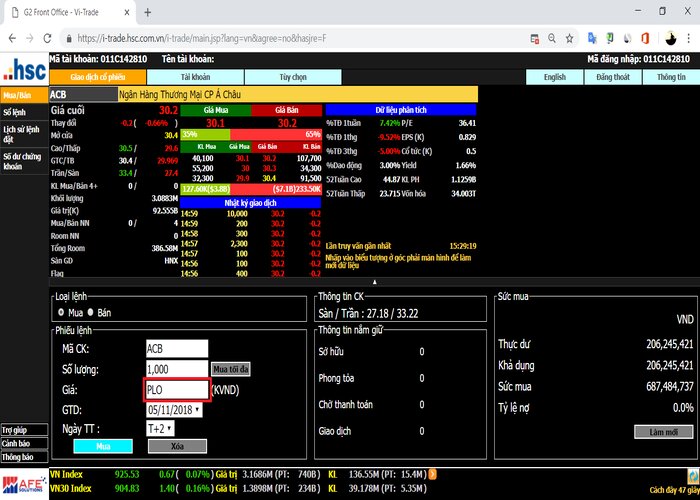700x500 pixels.
Task: Click the VN Index value 925.53
Action: (x=127, y=474)
